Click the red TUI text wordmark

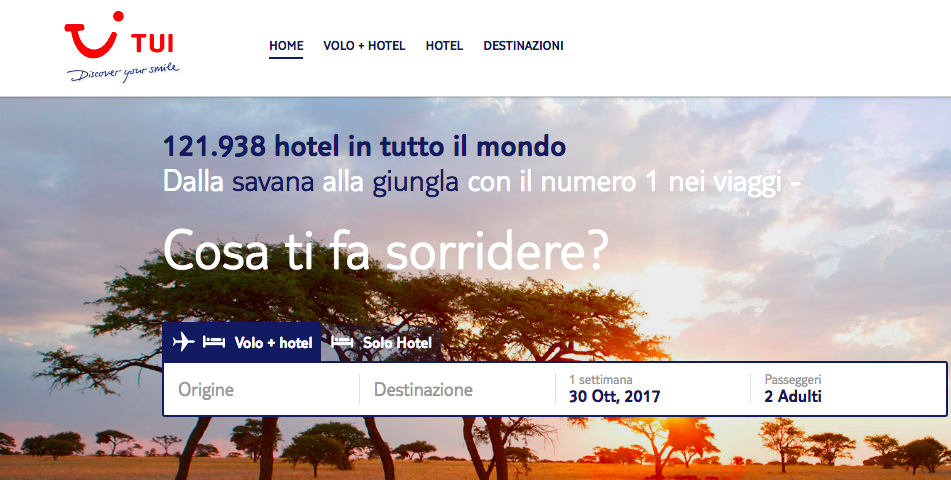152,44
